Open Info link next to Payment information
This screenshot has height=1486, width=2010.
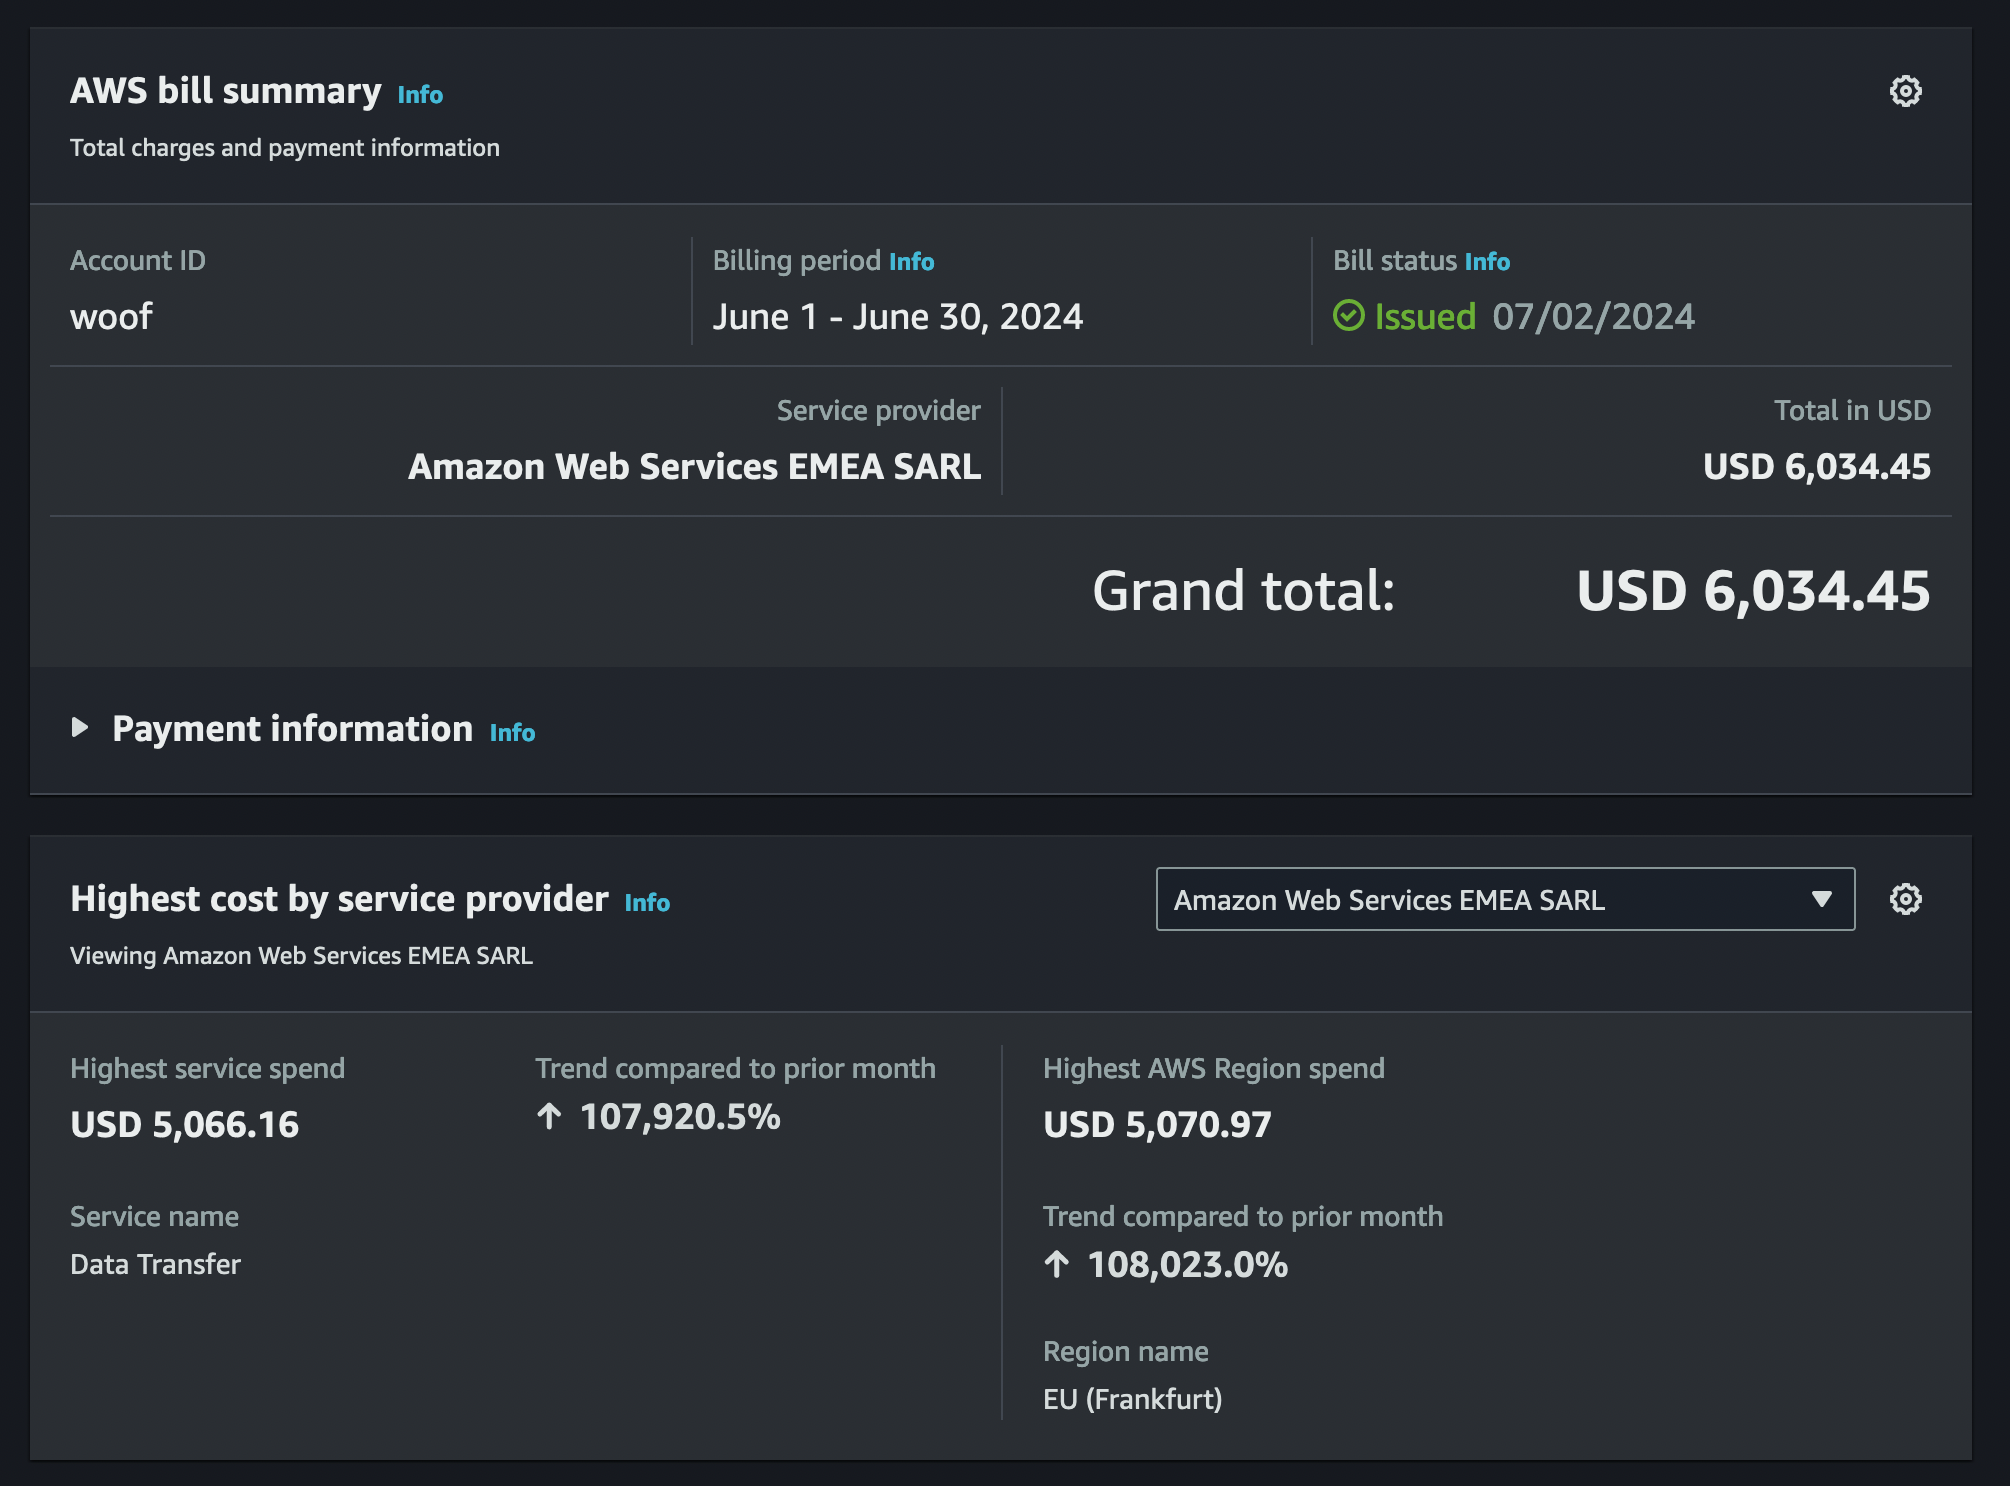(x=512, y=732)
